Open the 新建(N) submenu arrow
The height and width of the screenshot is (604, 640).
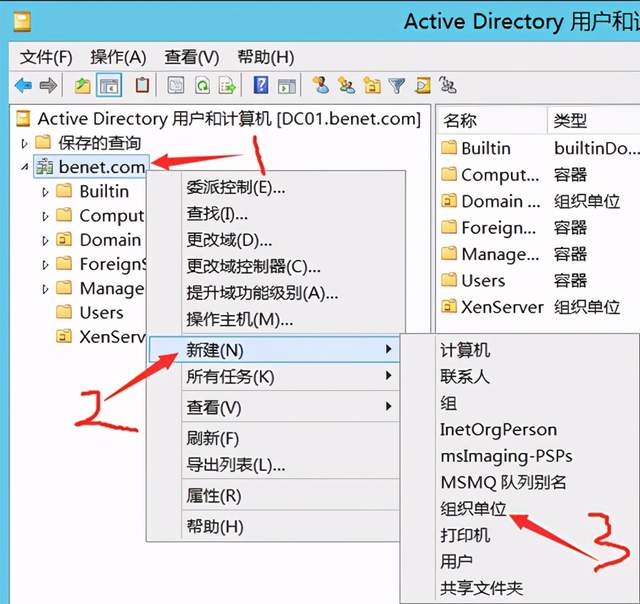(x=389, y=349)
